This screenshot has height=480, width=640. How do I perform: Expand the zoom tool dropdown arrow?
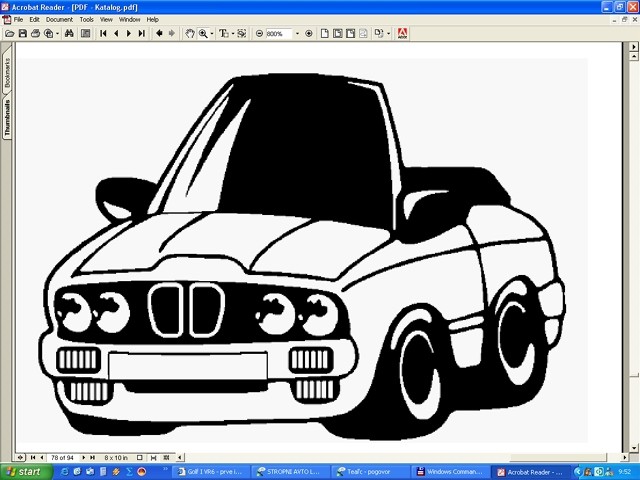tap(211, 33)
